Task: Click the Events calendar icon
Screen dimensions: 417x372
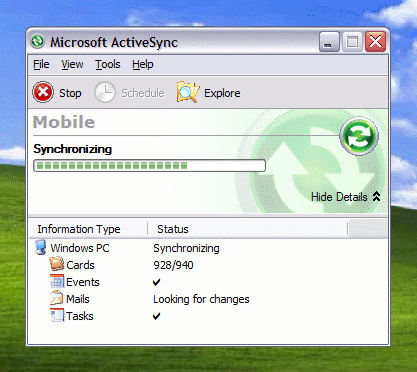Action: pos(57,281)
